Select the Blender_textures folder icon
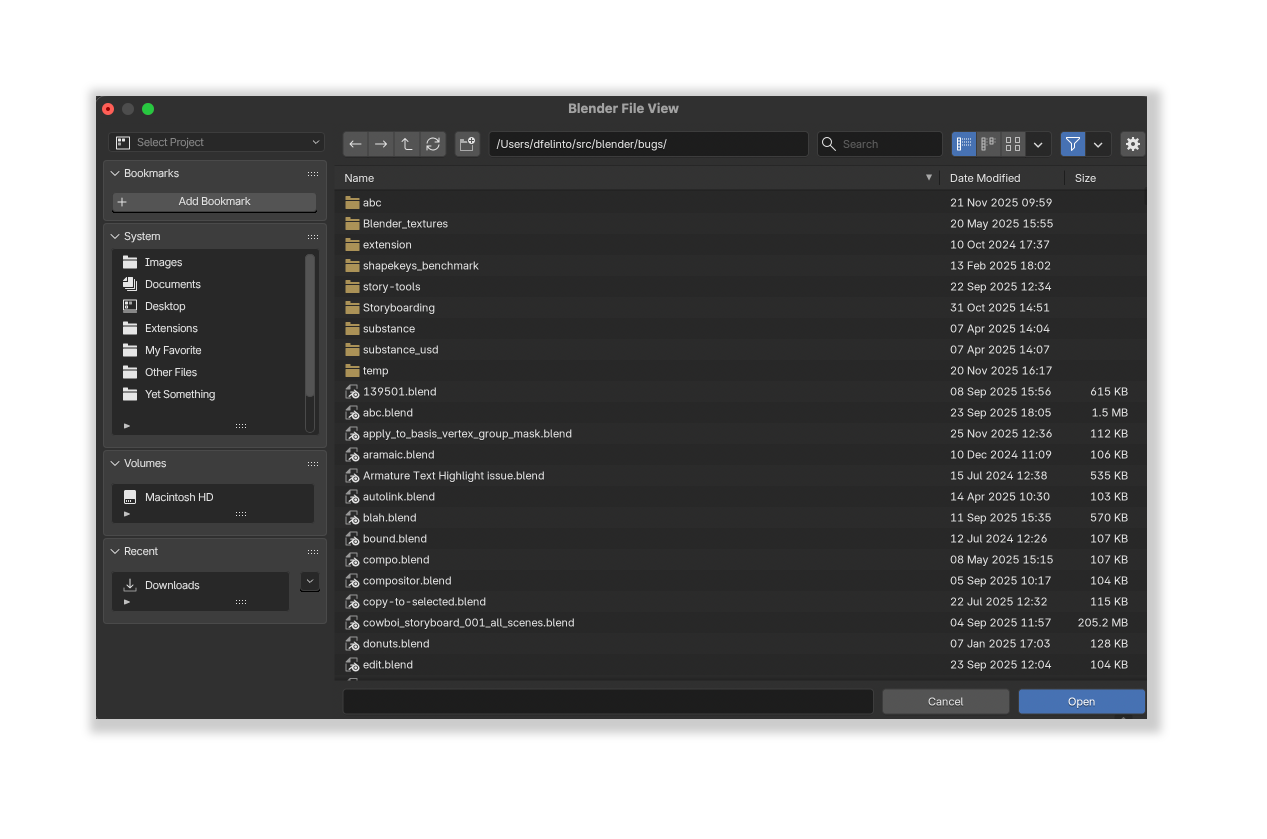 (x=352, y=224)
